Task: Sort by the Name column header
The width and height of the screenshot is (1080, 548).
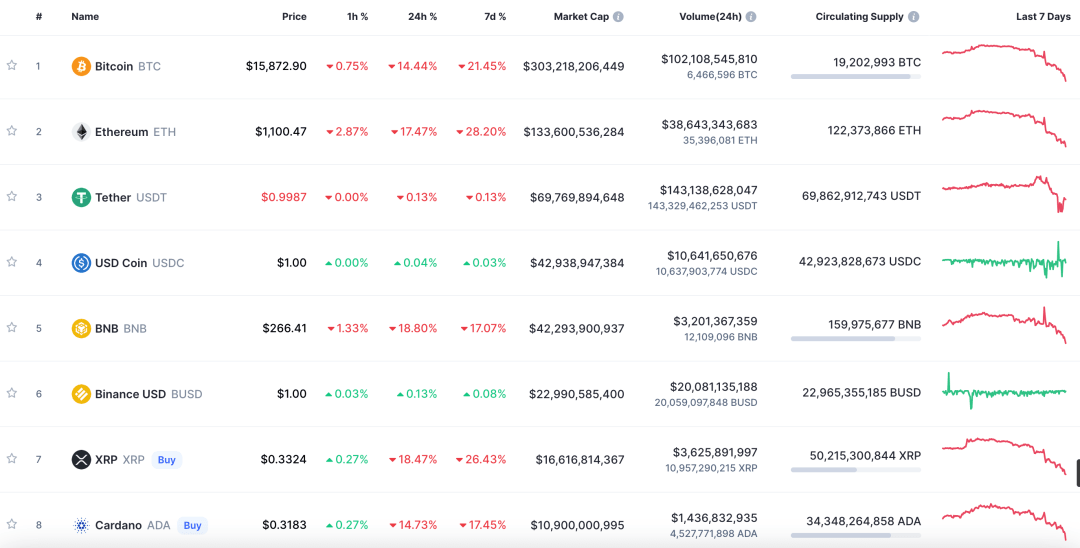Action: 85,17
